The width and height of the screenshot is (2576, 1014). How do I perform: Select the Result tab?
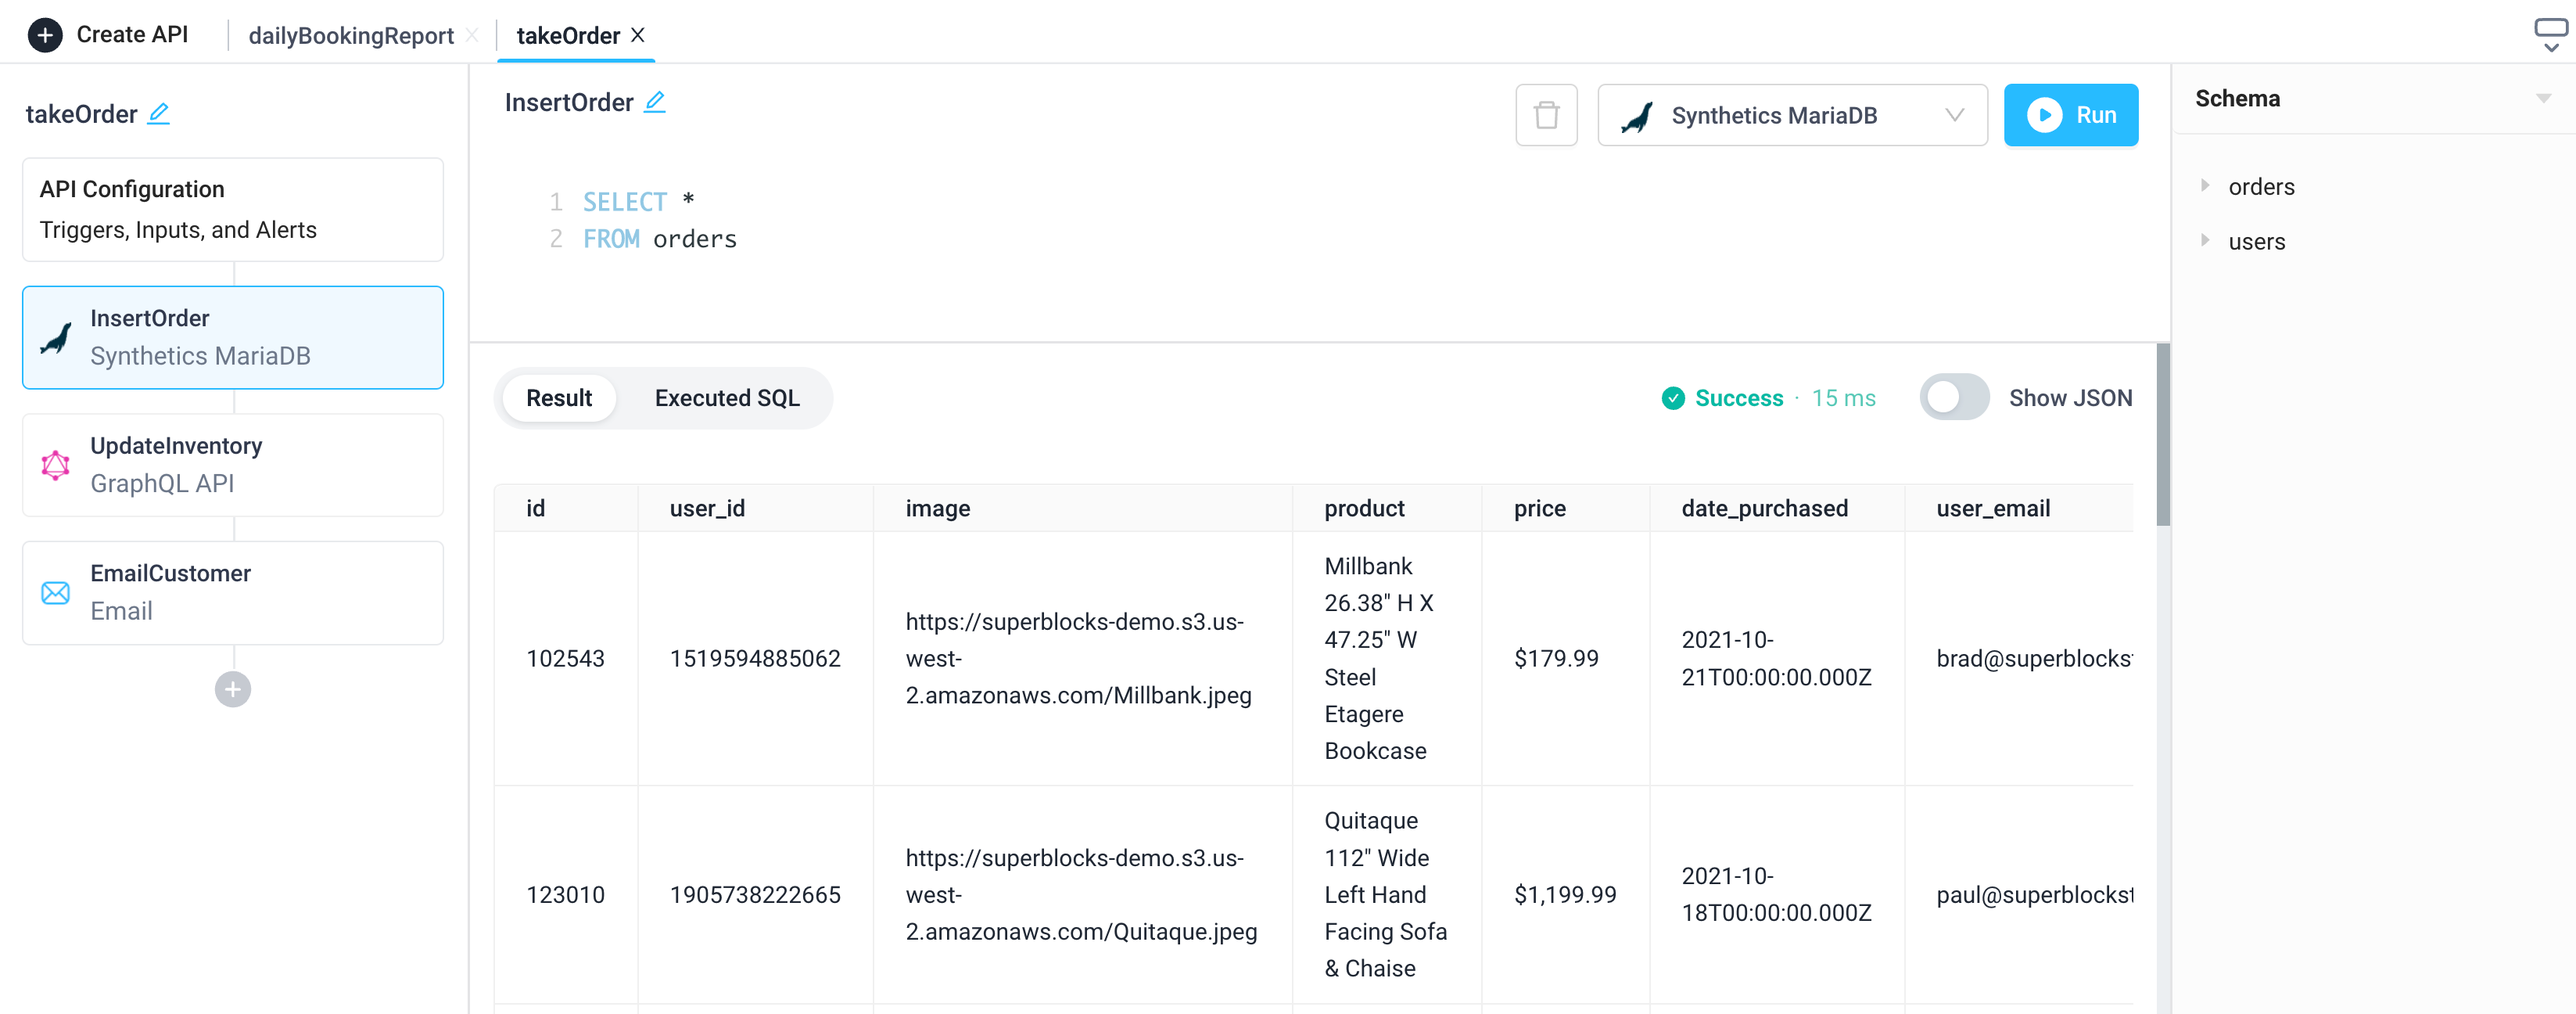(x=560, y=397)
